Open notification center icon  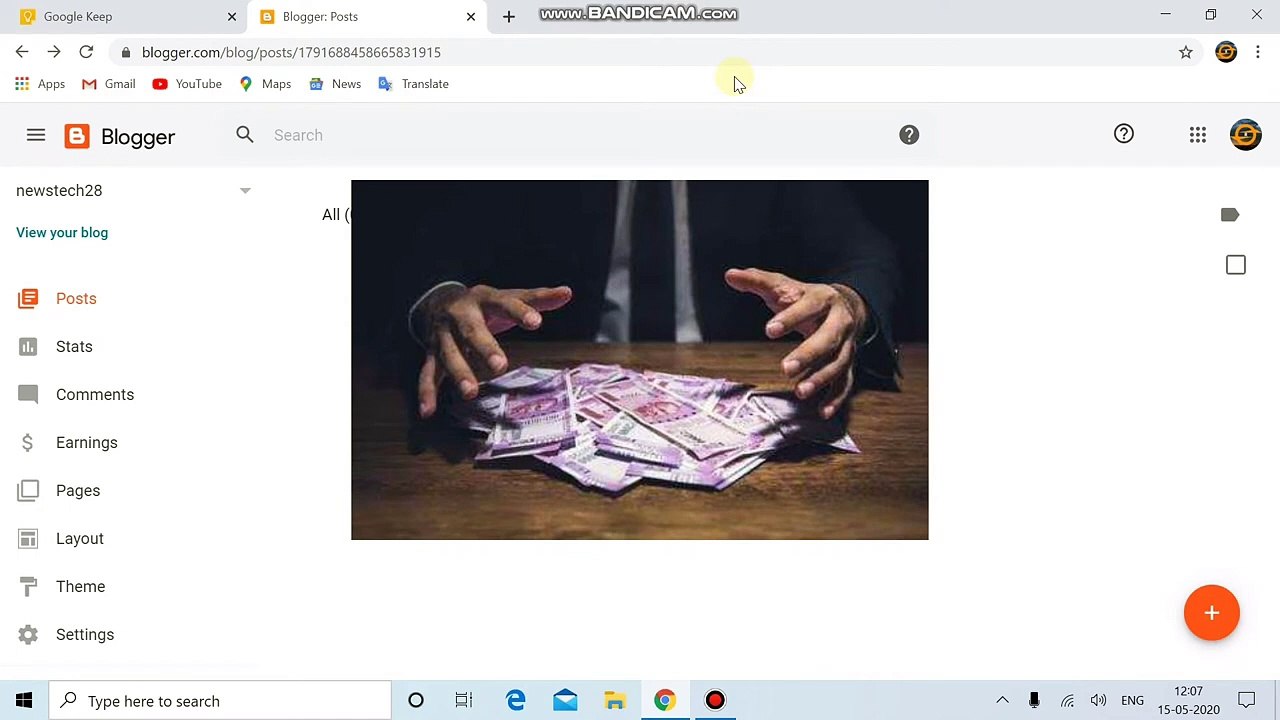click(1247, 701)
